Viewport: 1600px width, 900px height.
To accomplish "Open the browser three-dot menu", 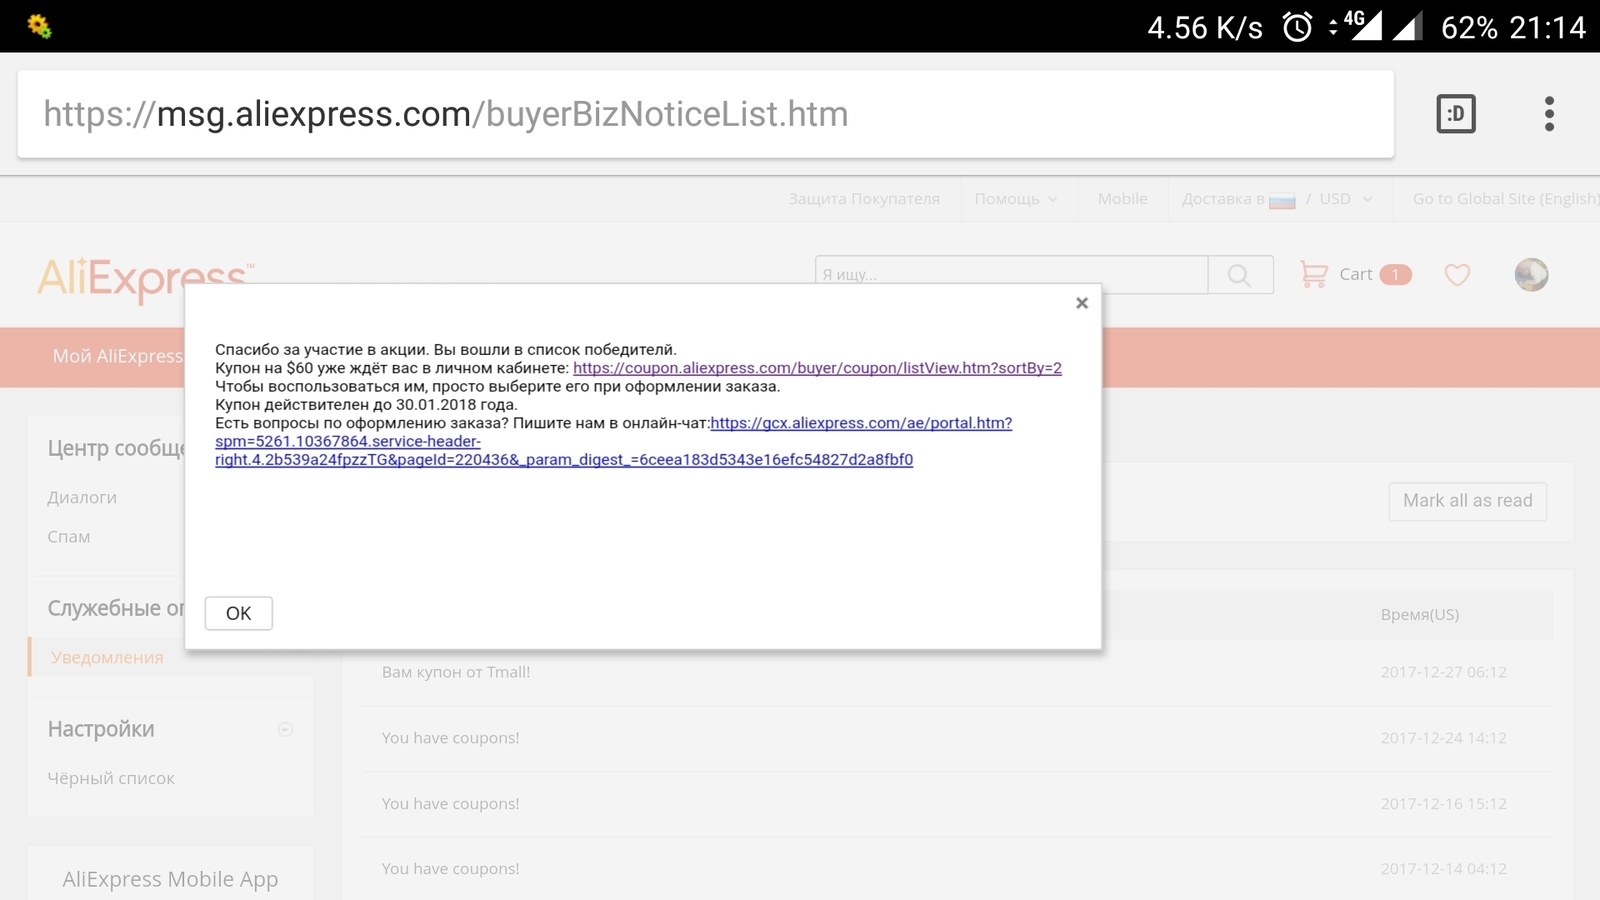I will [1548, 114].
